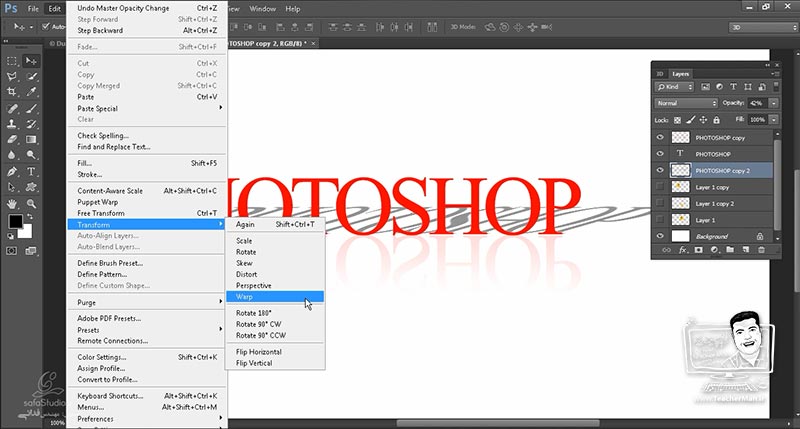Open the Window menu
The width and height of the screenshot is (800, 429).
click(x=262, y=9)
